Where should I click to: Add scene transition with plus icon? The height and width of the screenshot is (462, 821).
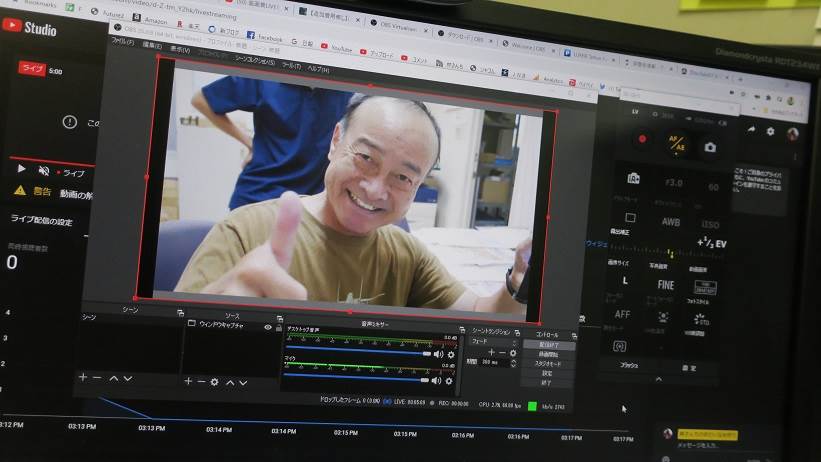(491, 352)
